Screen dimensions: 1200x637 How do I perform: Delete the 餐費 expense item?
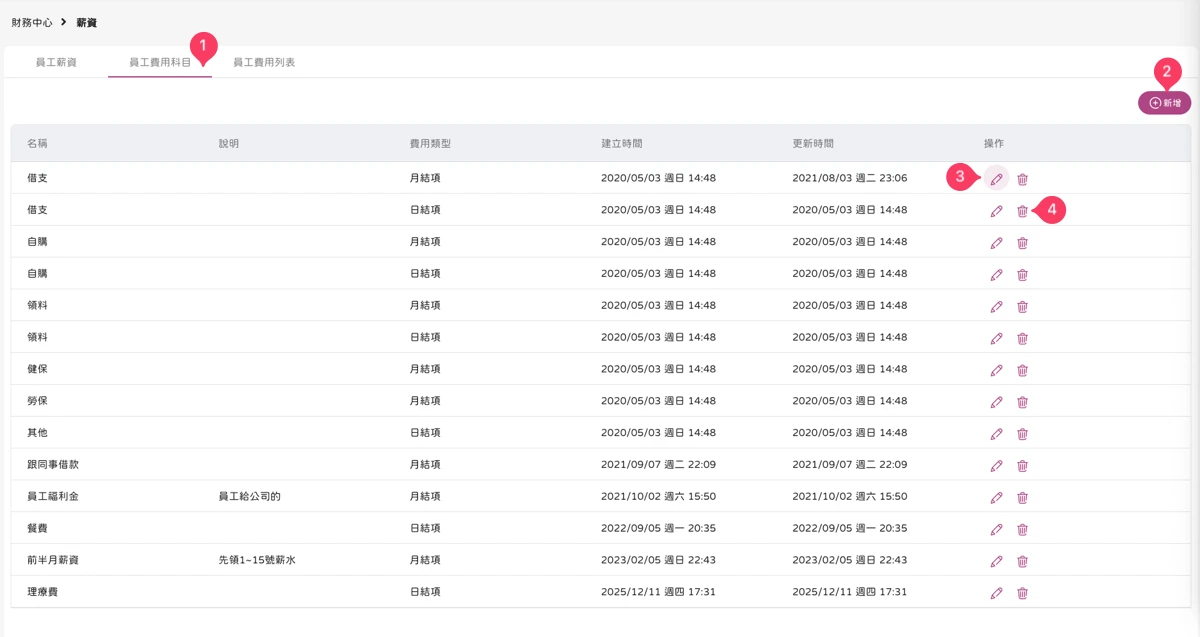[x=1022, y=529]
